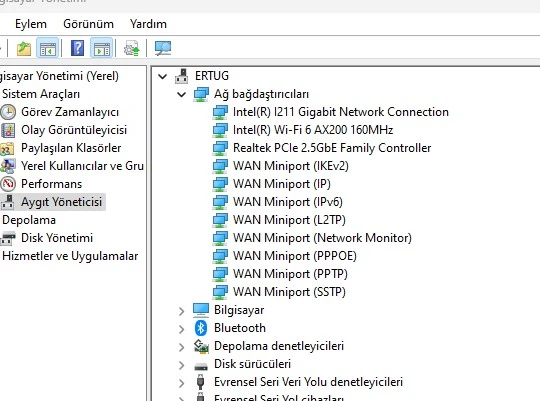Select Intel(R) I211 Gigabit Network Connection
Image resolution: width=540 pixels, height=401 pixels.
[x=341, y=112]
